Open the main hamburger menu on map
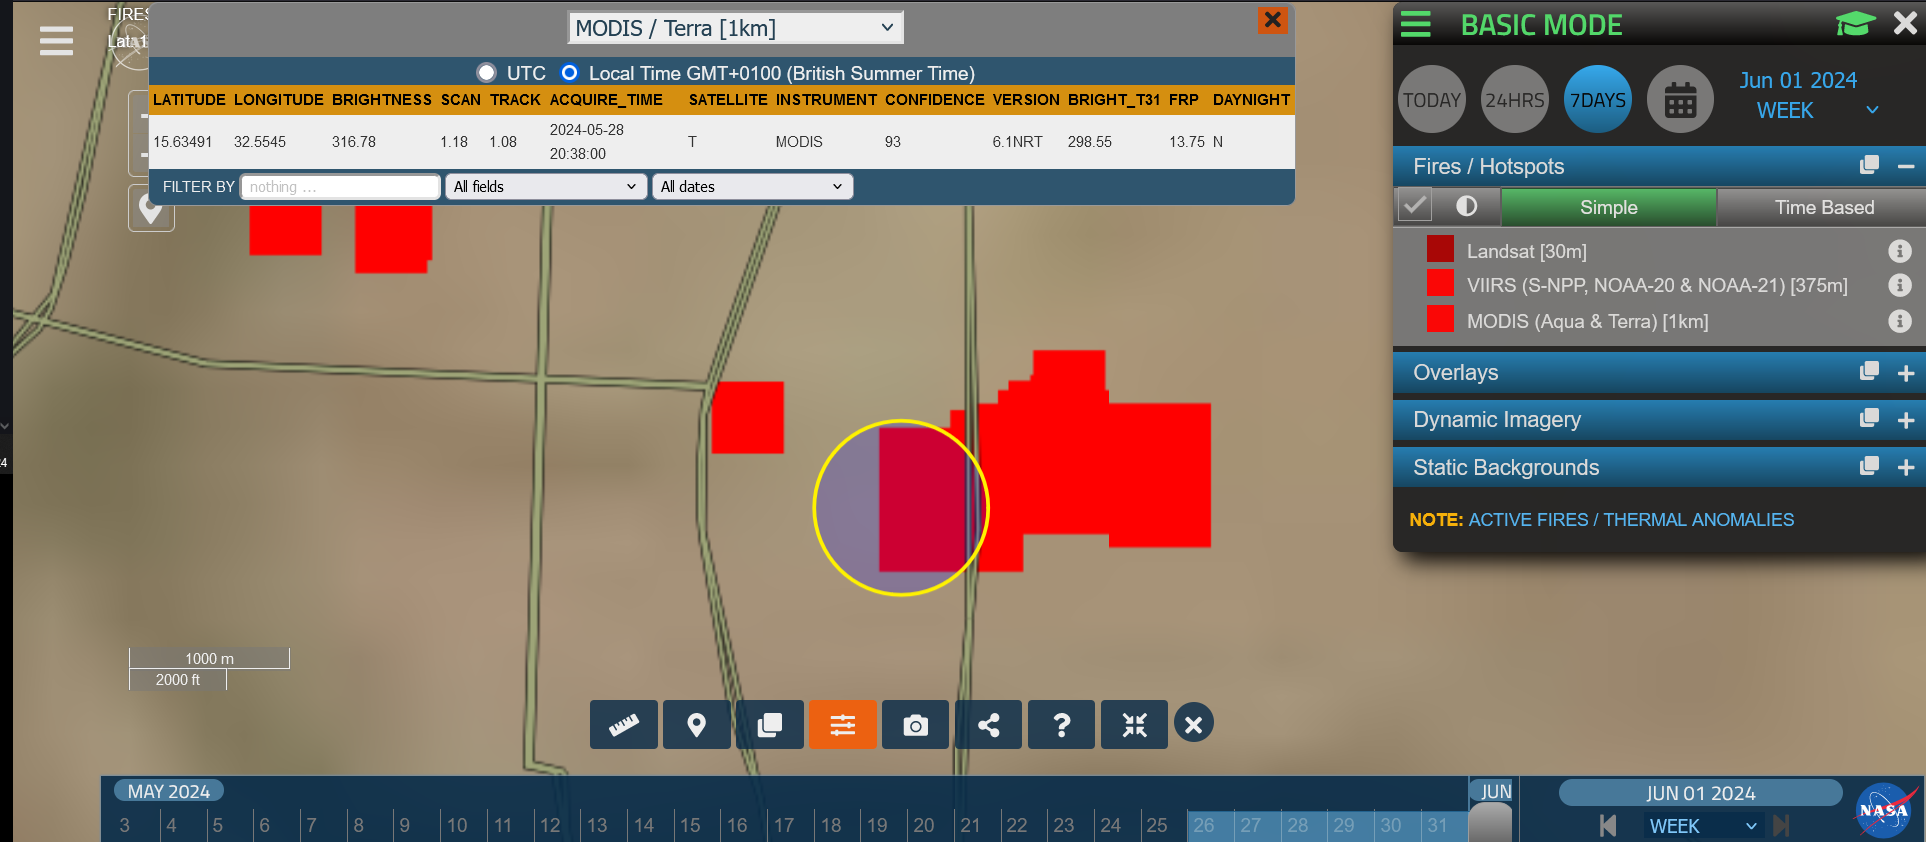 pos(56,40)
